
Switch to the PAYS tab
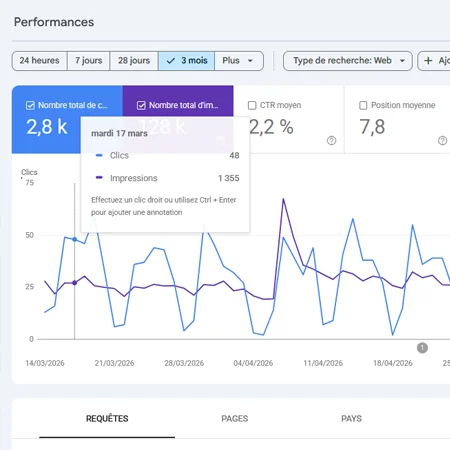coord(351,419)
